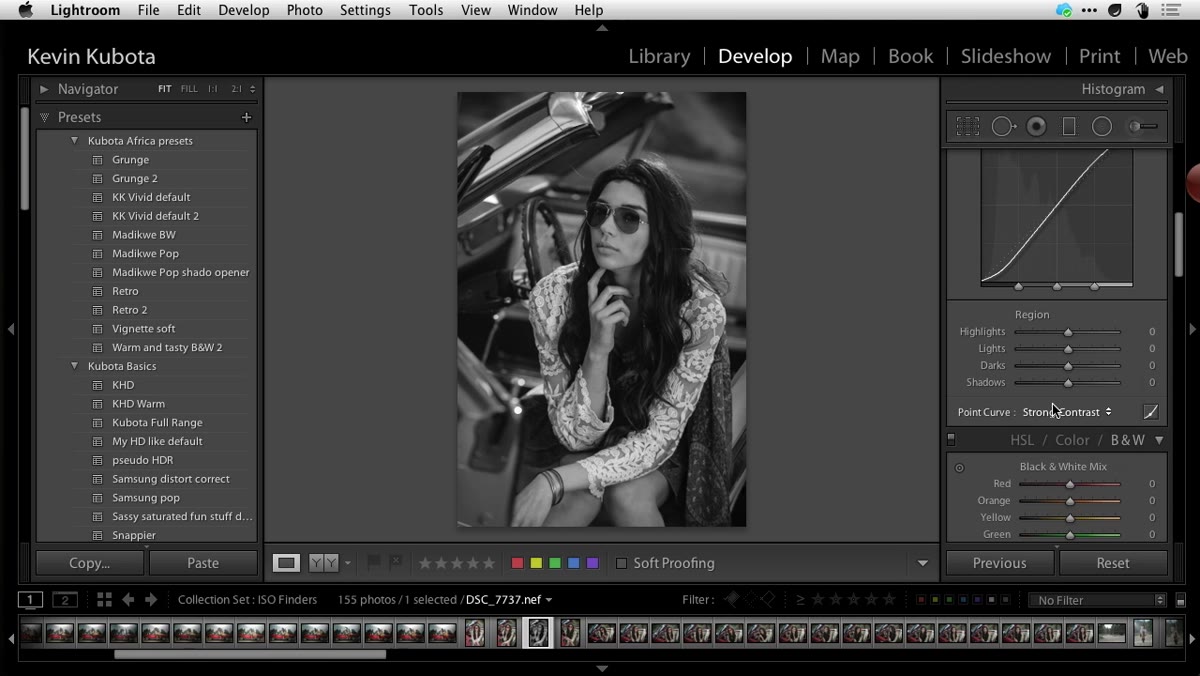Click the Reset button
The width and height of the screenshot is (1200, 676).
[1113, 563]
